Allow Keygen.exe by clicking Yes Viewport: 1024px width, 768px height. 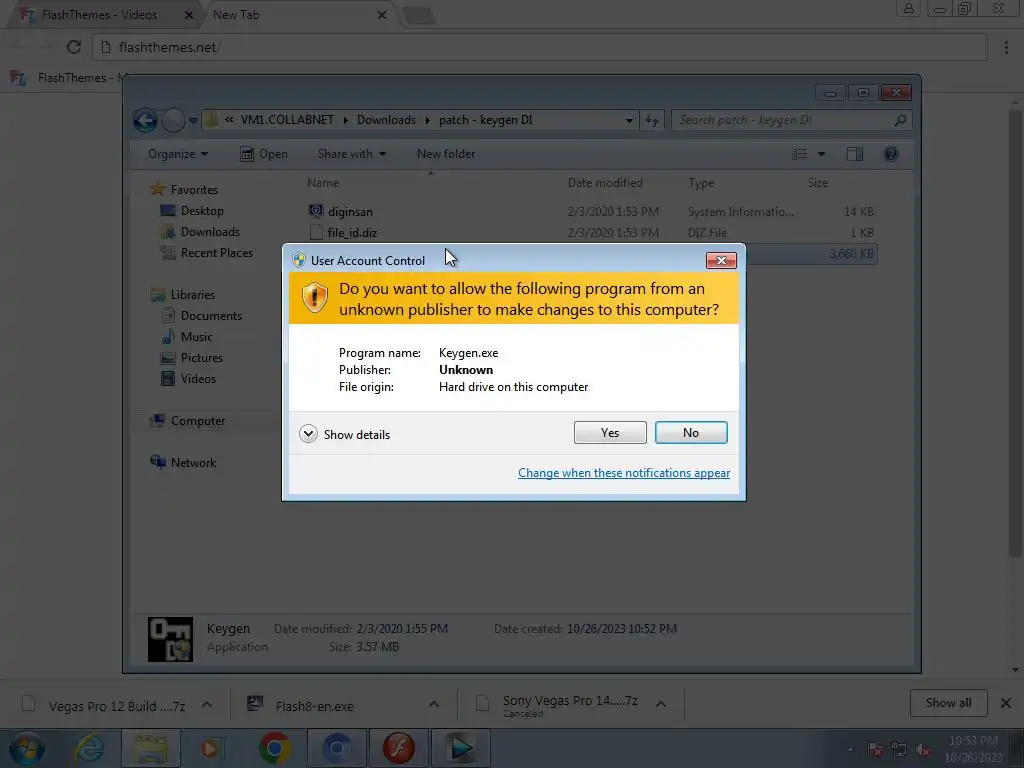[610, 432]
